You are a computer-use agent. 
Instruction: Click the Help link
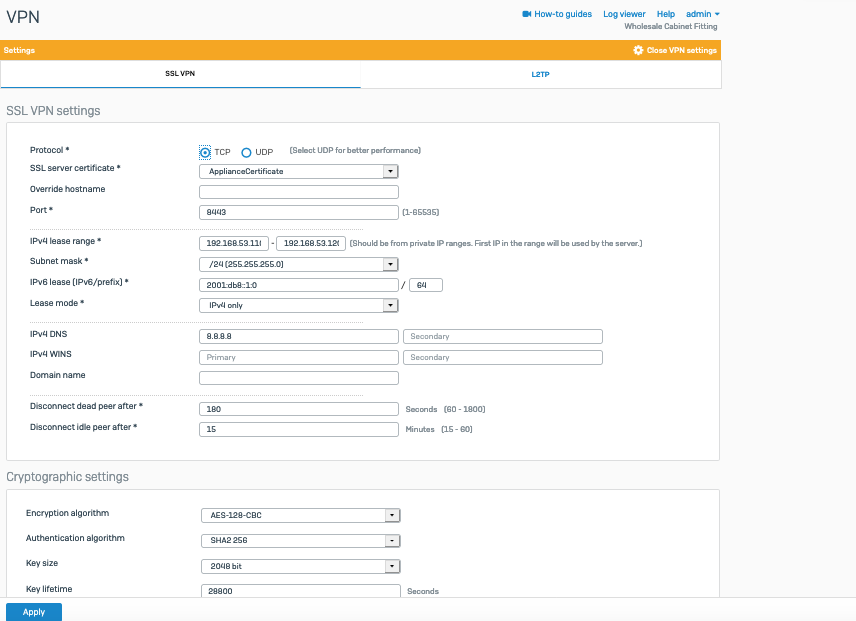(x=665, y=14)
